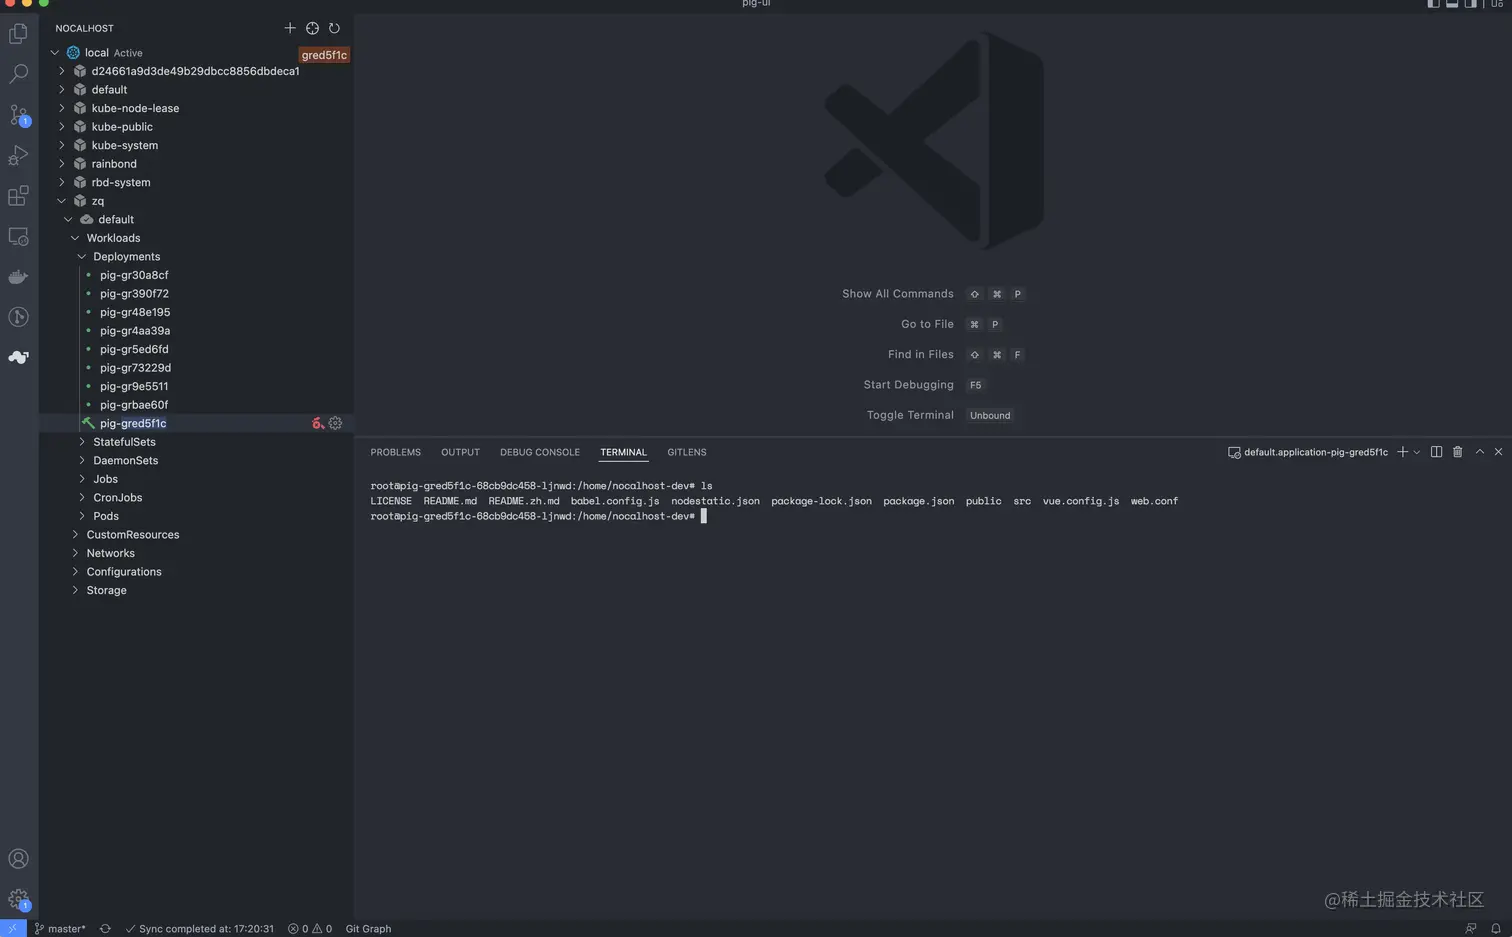The width and height of the screenshot is (1512, 937).
Task: Expand the CustomResources node
Action: click(75, 534)
